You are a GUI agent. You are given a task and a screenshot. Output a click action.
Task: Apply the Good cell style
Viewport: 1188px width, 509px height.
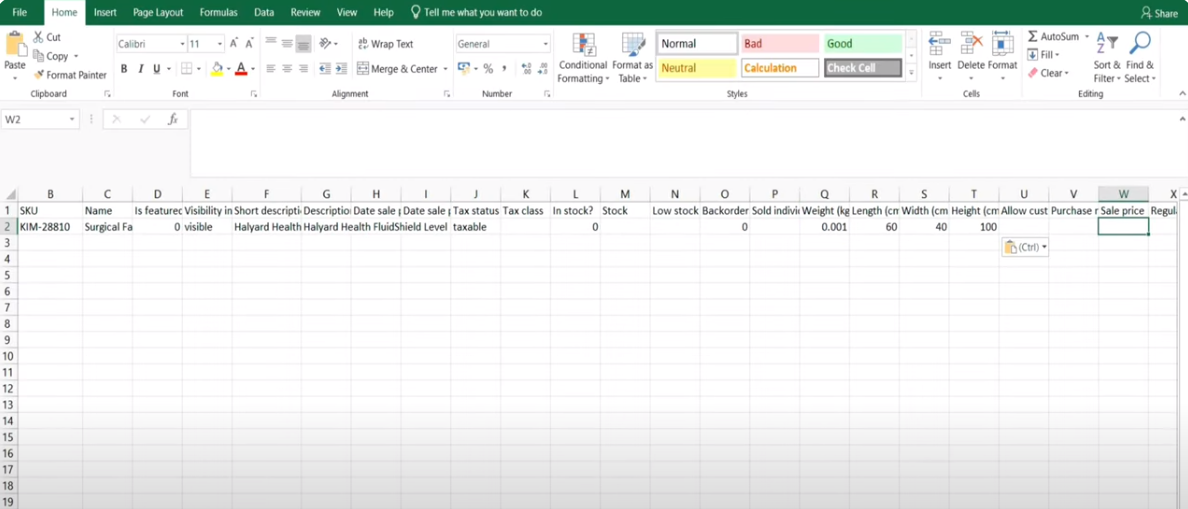[x=863, y=44]
